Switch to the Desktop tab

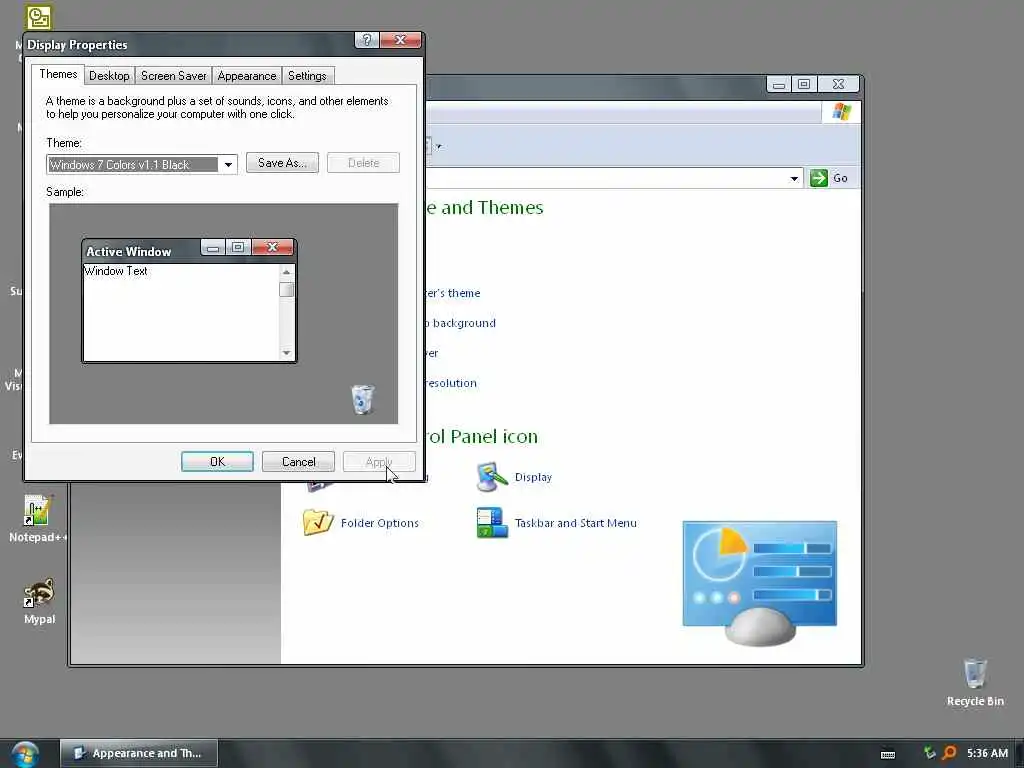point(109,76)
